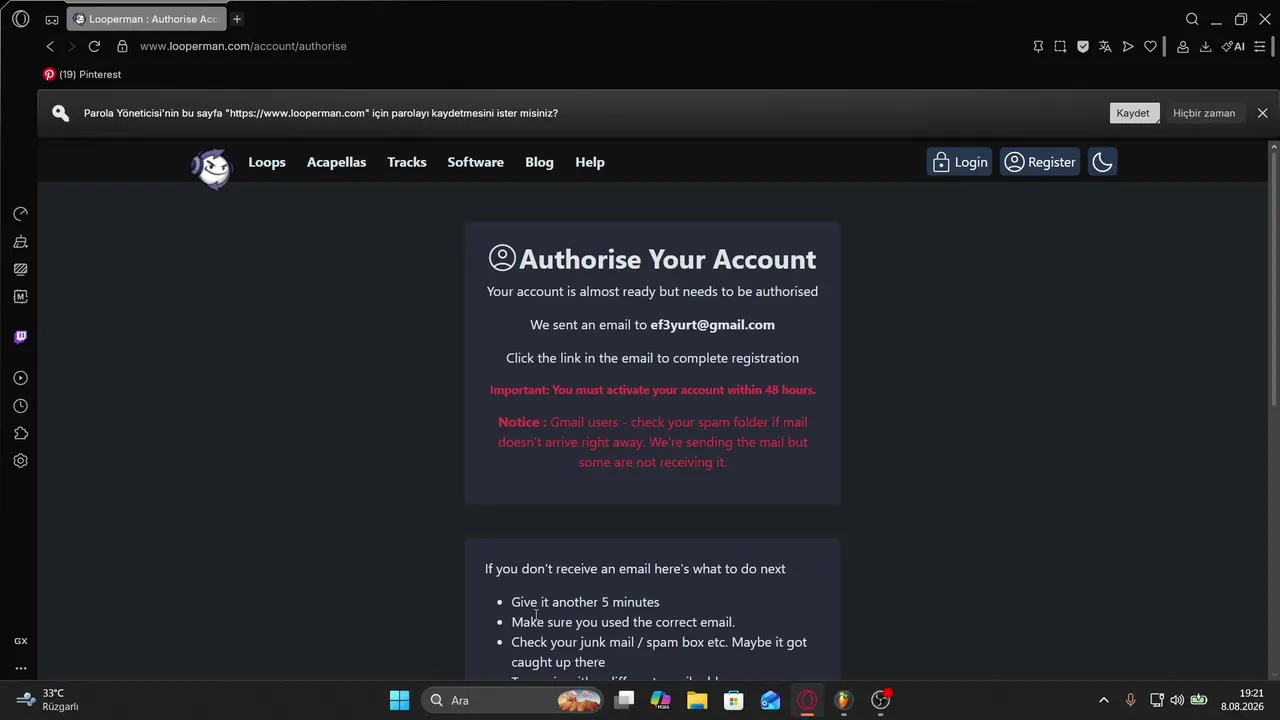This screenshot has height=720, width=1280.
Task: Open the Tracks menu
Action: (407, 162)
